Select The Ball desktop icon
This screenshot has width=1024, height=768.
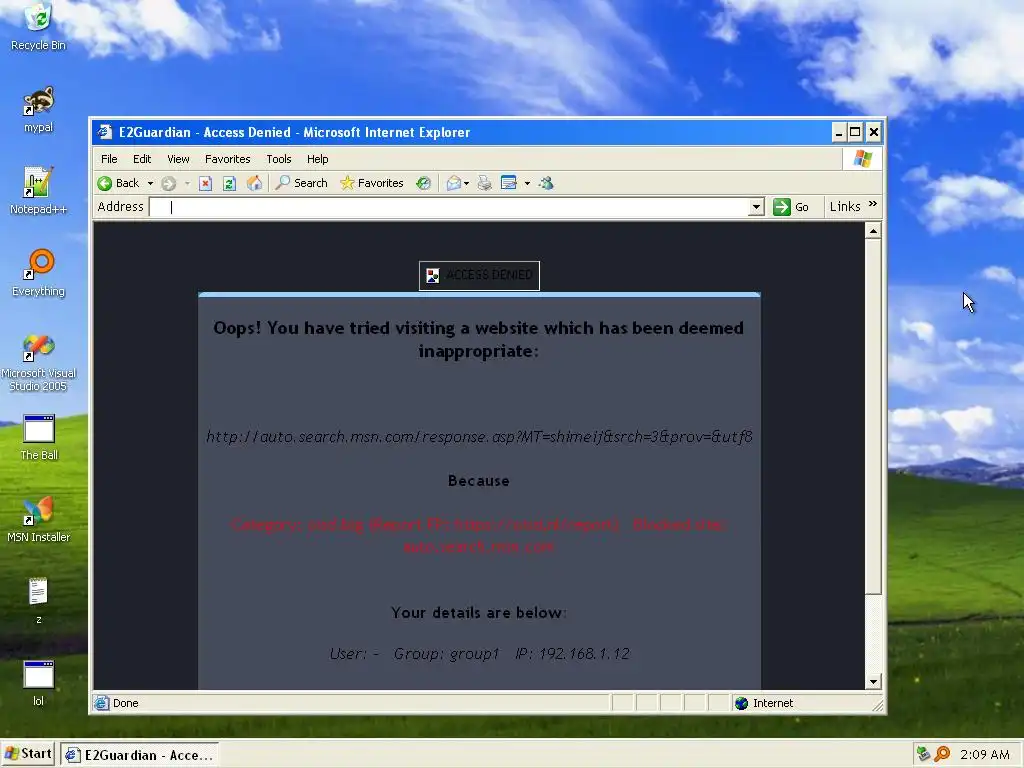click(39, 438)
